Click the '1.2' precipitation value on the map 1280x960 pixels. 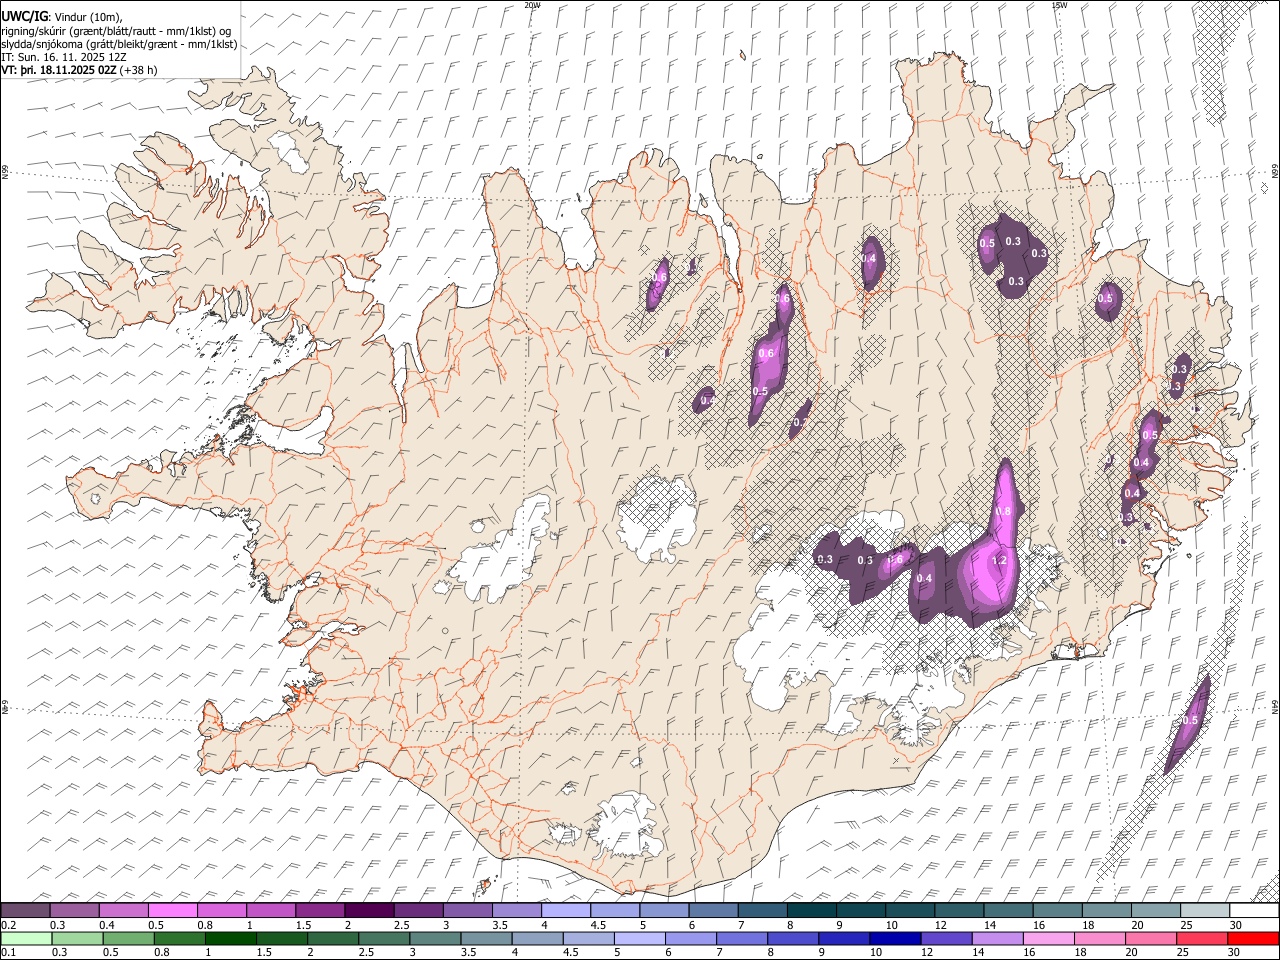point(998,561)
